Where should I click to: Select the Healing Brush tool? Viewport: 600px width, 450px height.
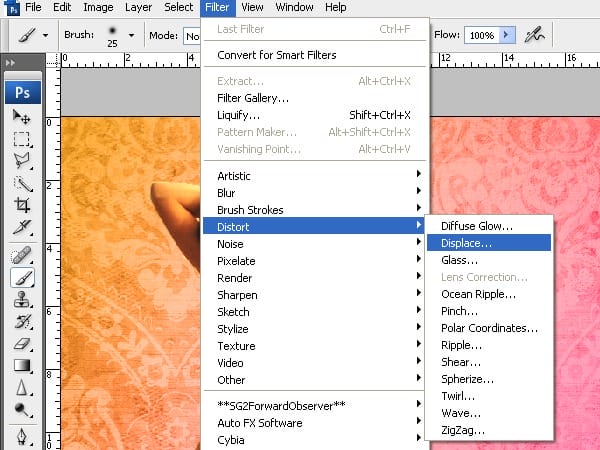(x=22, y=255)
